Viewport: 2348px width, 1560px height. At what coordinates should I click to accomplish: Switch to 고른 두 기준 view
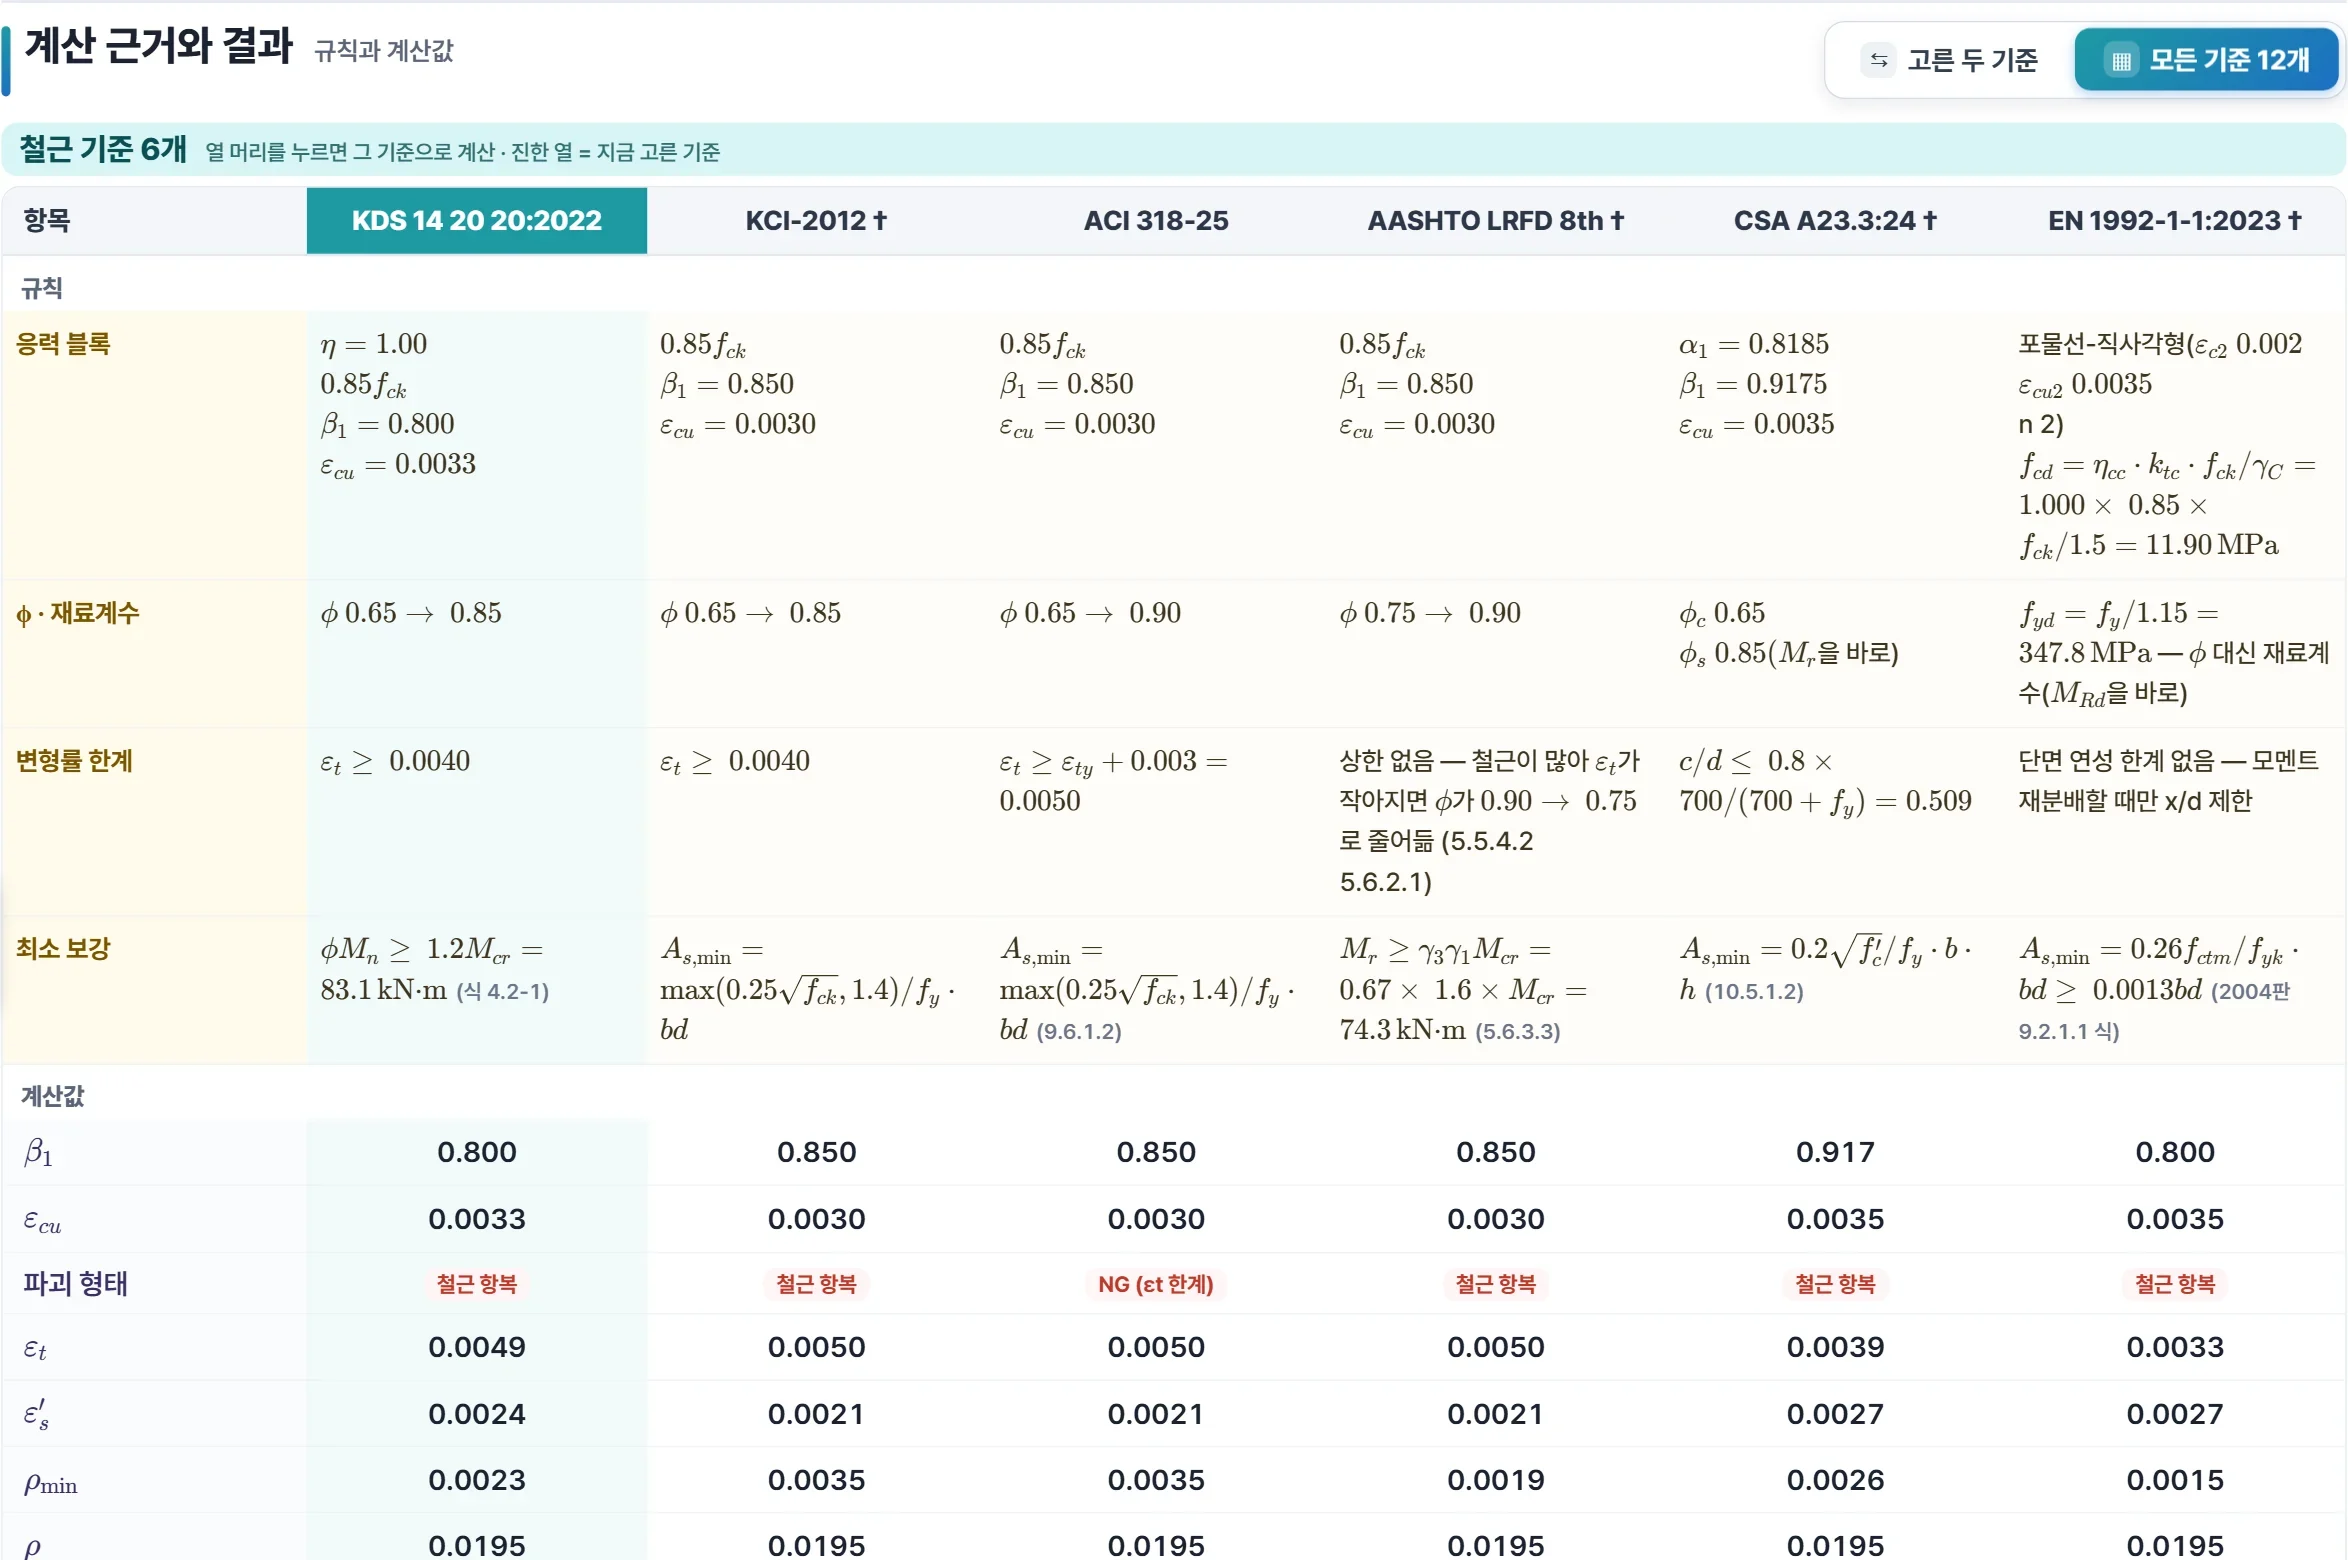coord(1951,60)
